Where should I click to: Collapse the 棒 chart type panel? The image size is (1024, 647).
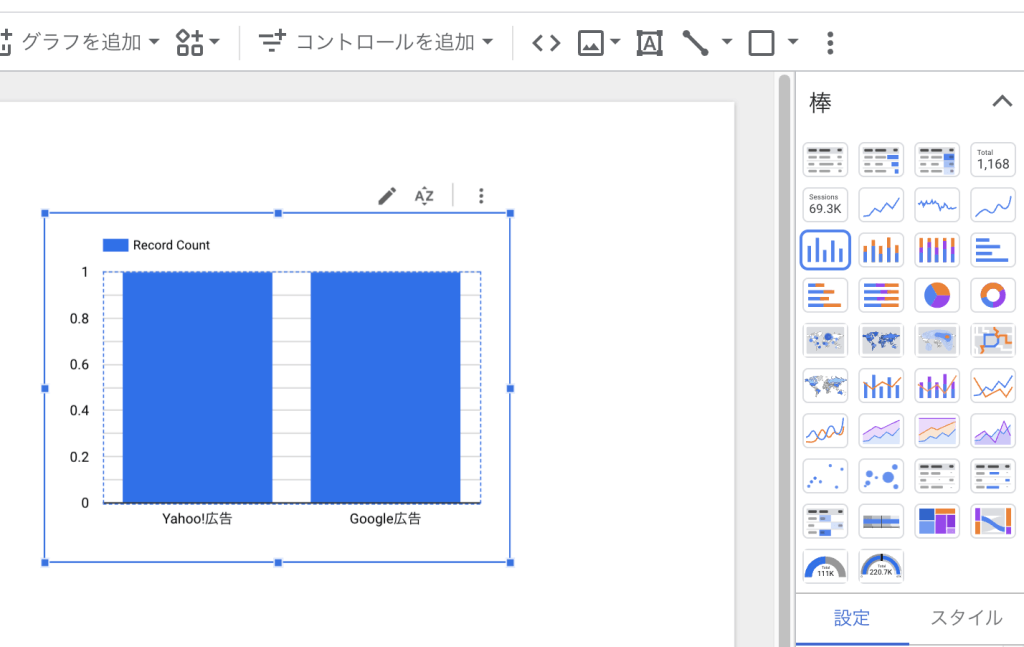coord(1002,101)
